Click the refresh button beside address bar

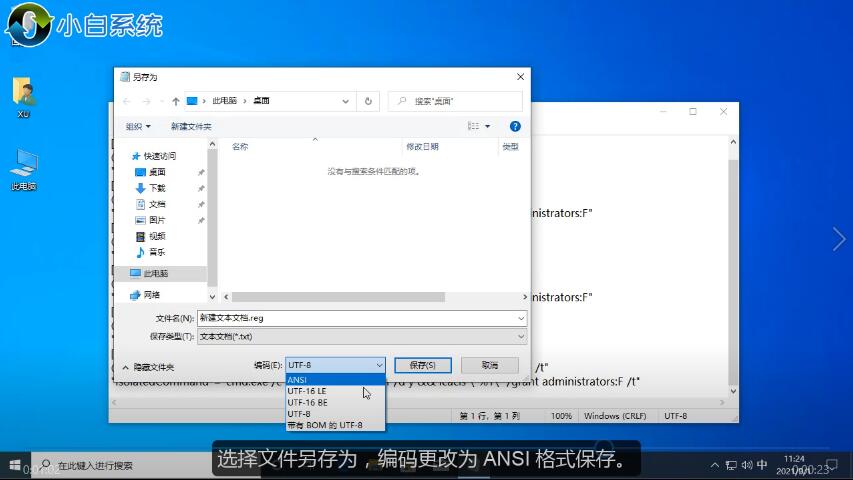tap(368, 101)
